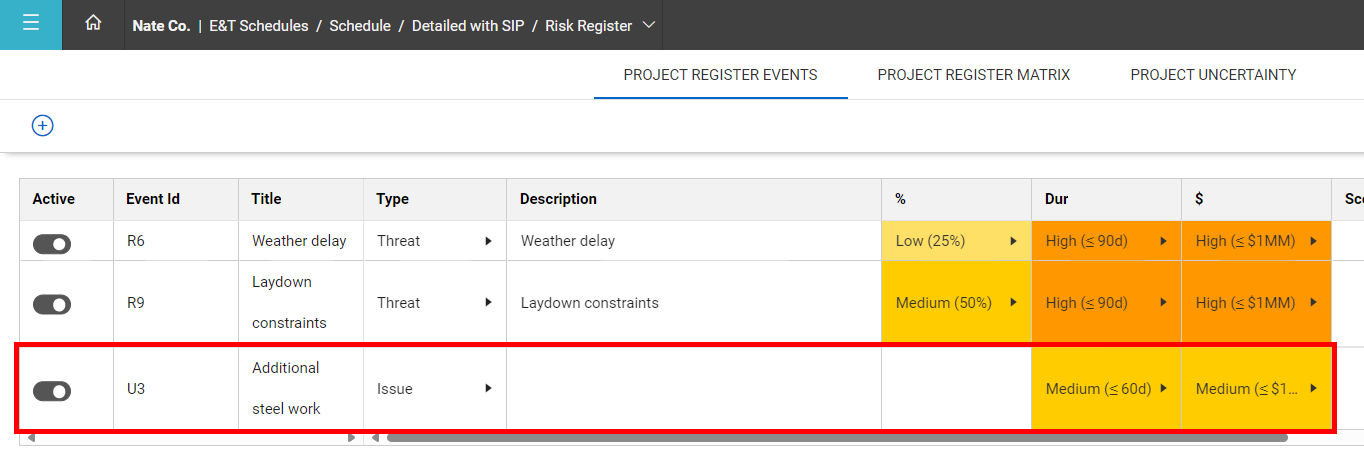Click the Detailed with SIP breadcrumb link
The image size is (1364, 450).
468,26
